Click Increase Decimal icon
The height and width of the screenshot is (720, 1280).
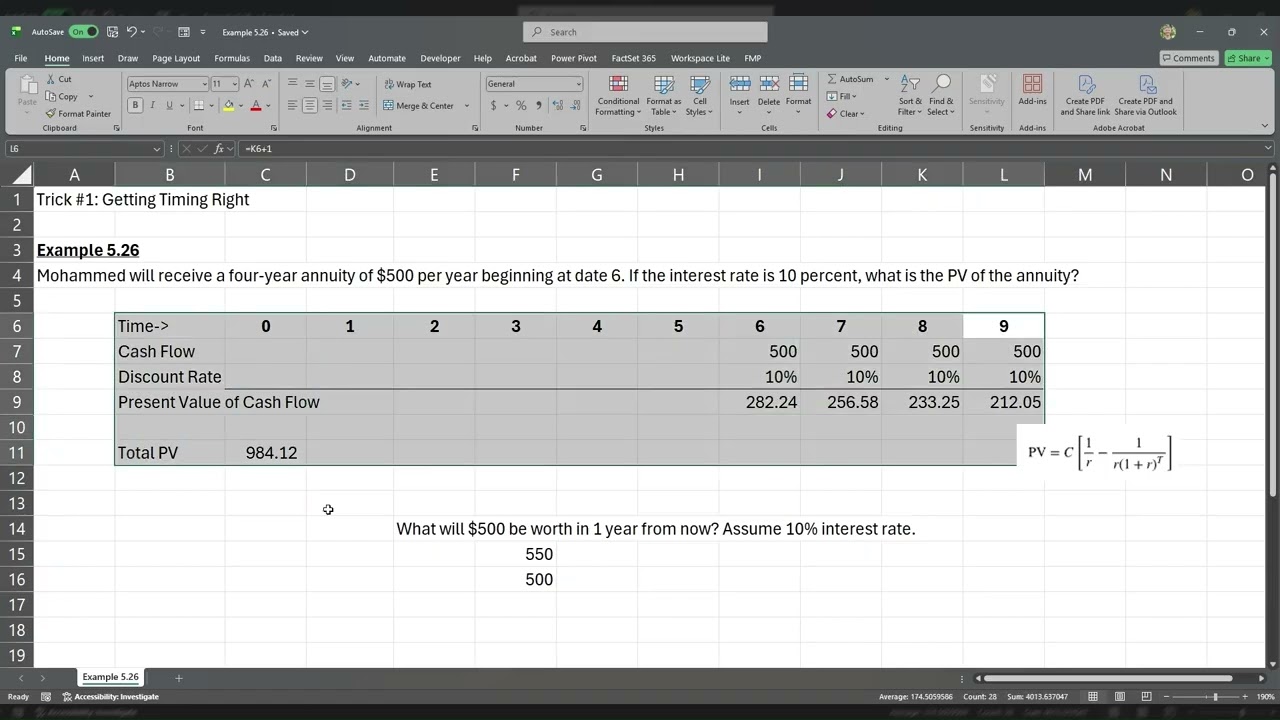point(558,105)
